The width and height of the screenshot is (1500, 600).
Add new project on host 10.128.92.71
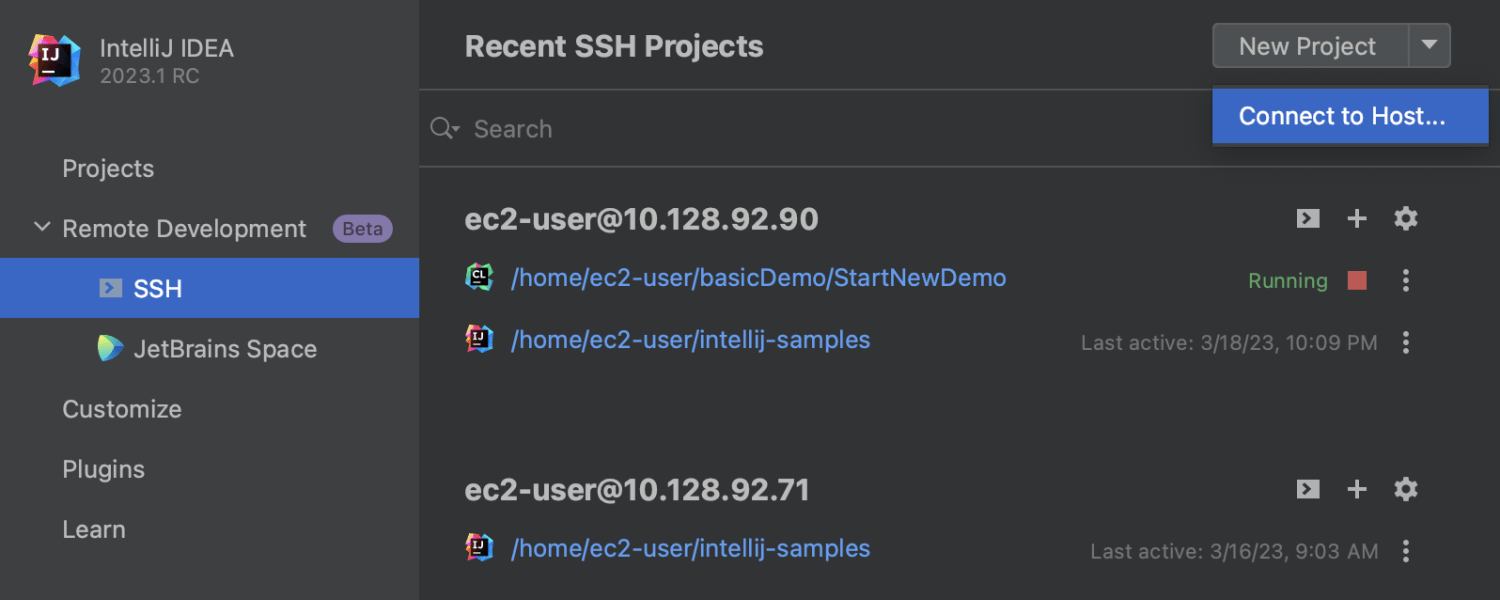1357,489
